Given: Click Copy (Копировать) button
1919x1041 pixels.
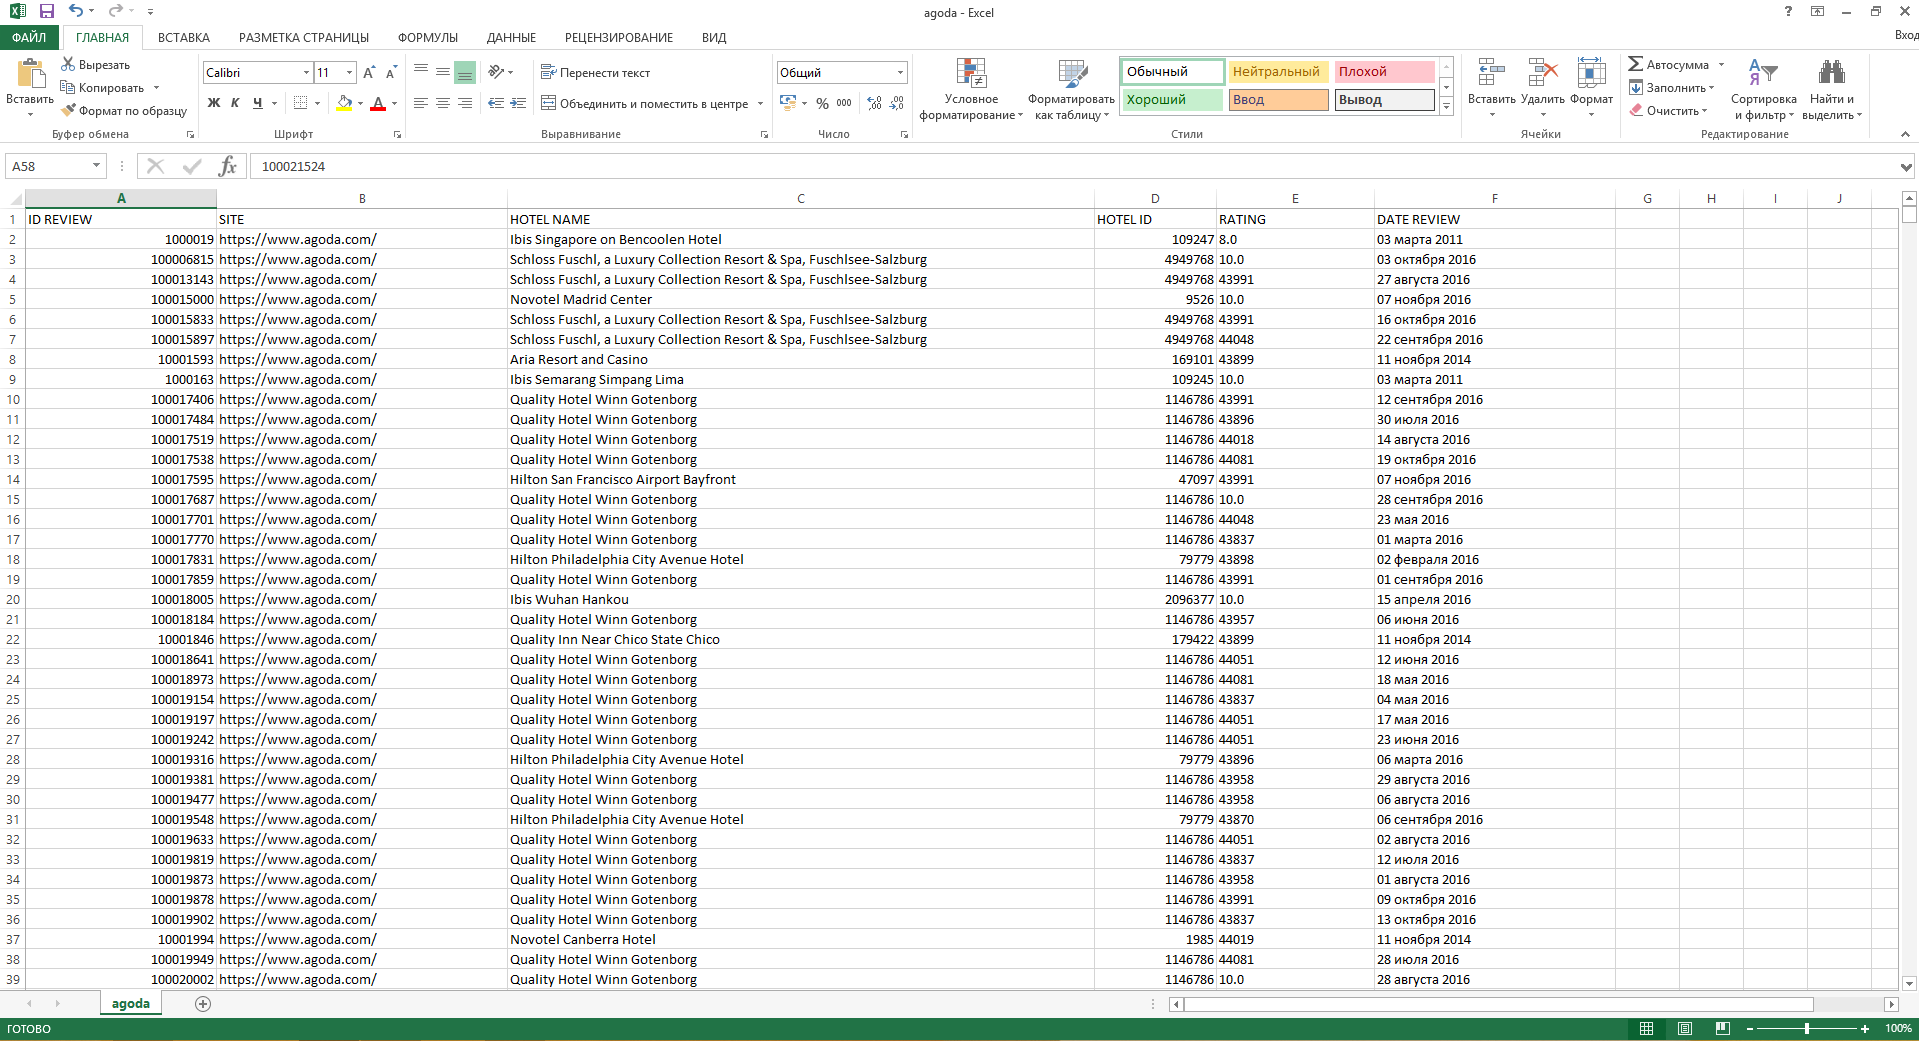Looking at the screenshot, I should coord(102,87).
